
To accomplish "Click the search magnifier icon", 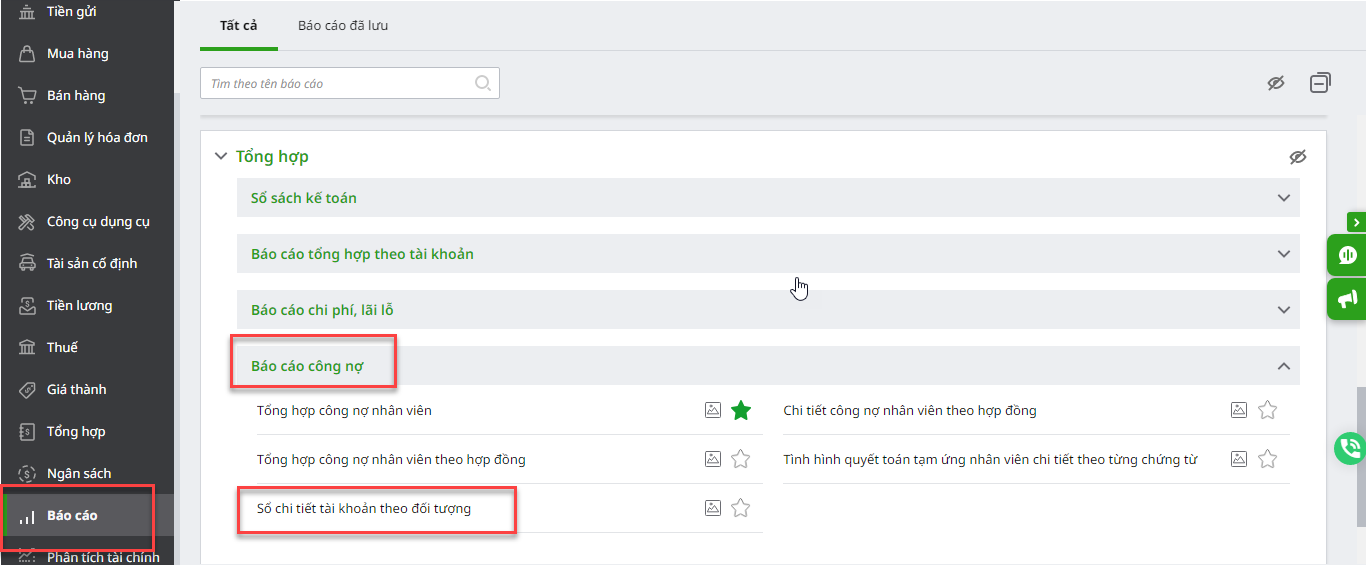I will (483, 83).
